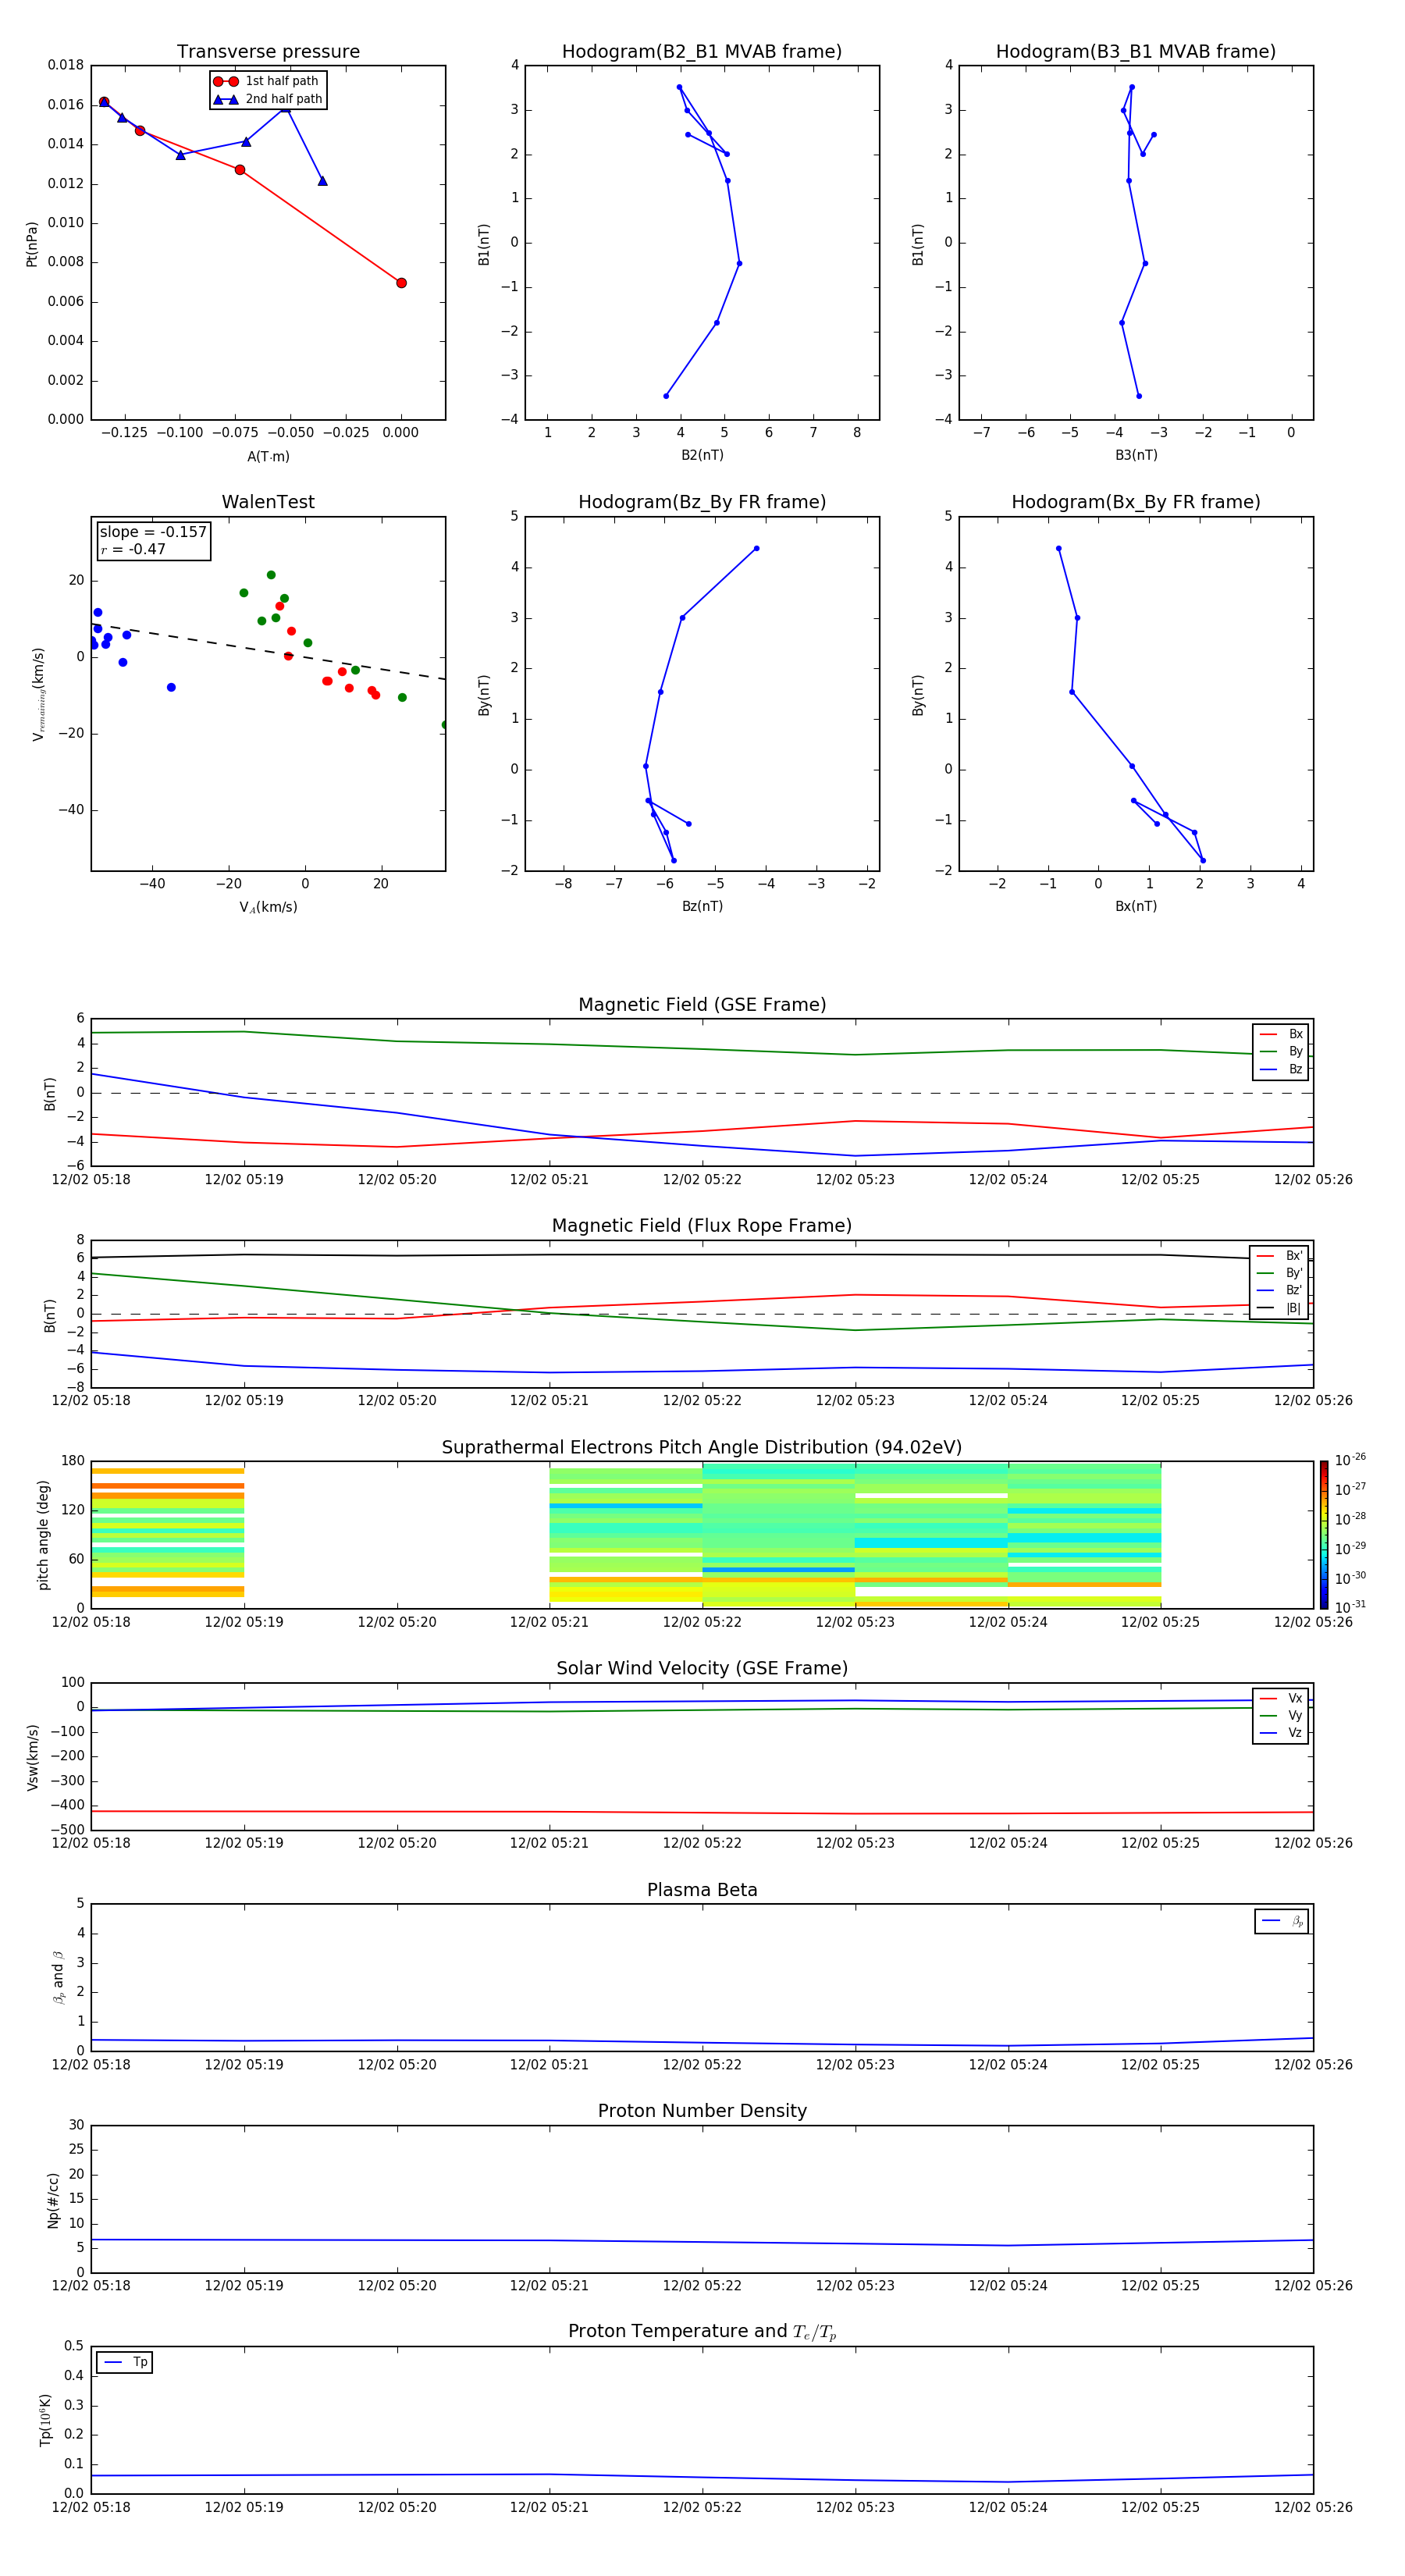Click the Bz legend entry in GSE panel

pos(1281,1069)
